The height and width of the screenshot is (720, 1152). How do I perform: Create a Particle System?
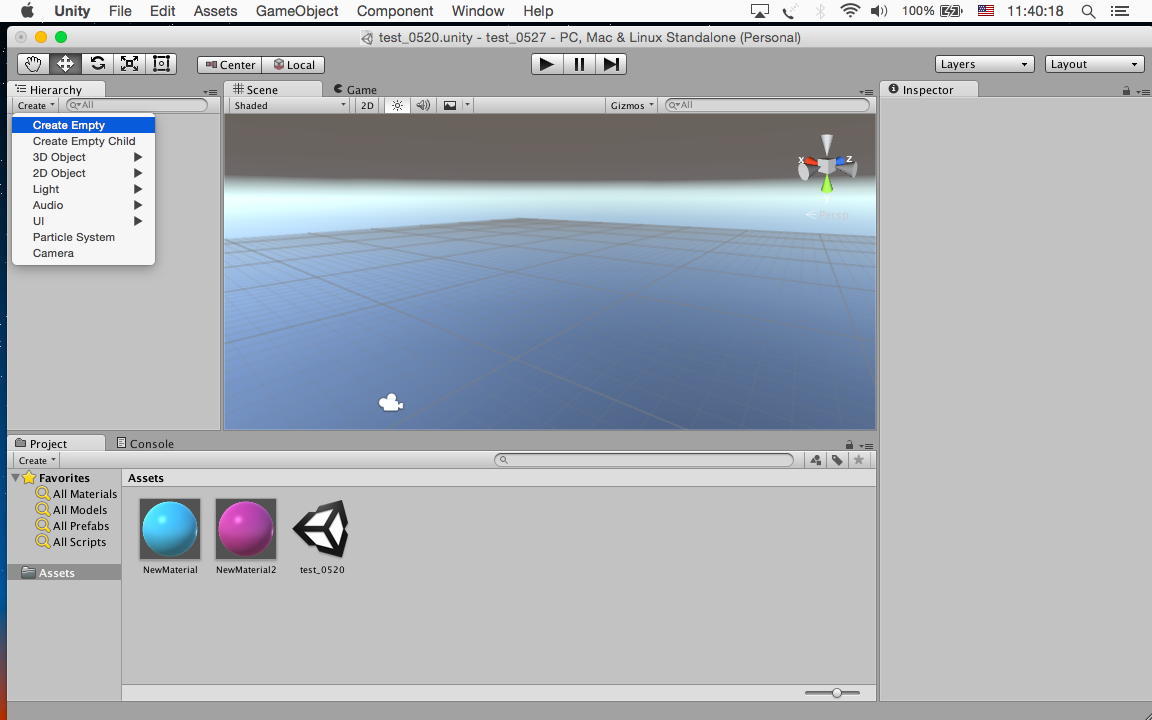pos(84,237)
